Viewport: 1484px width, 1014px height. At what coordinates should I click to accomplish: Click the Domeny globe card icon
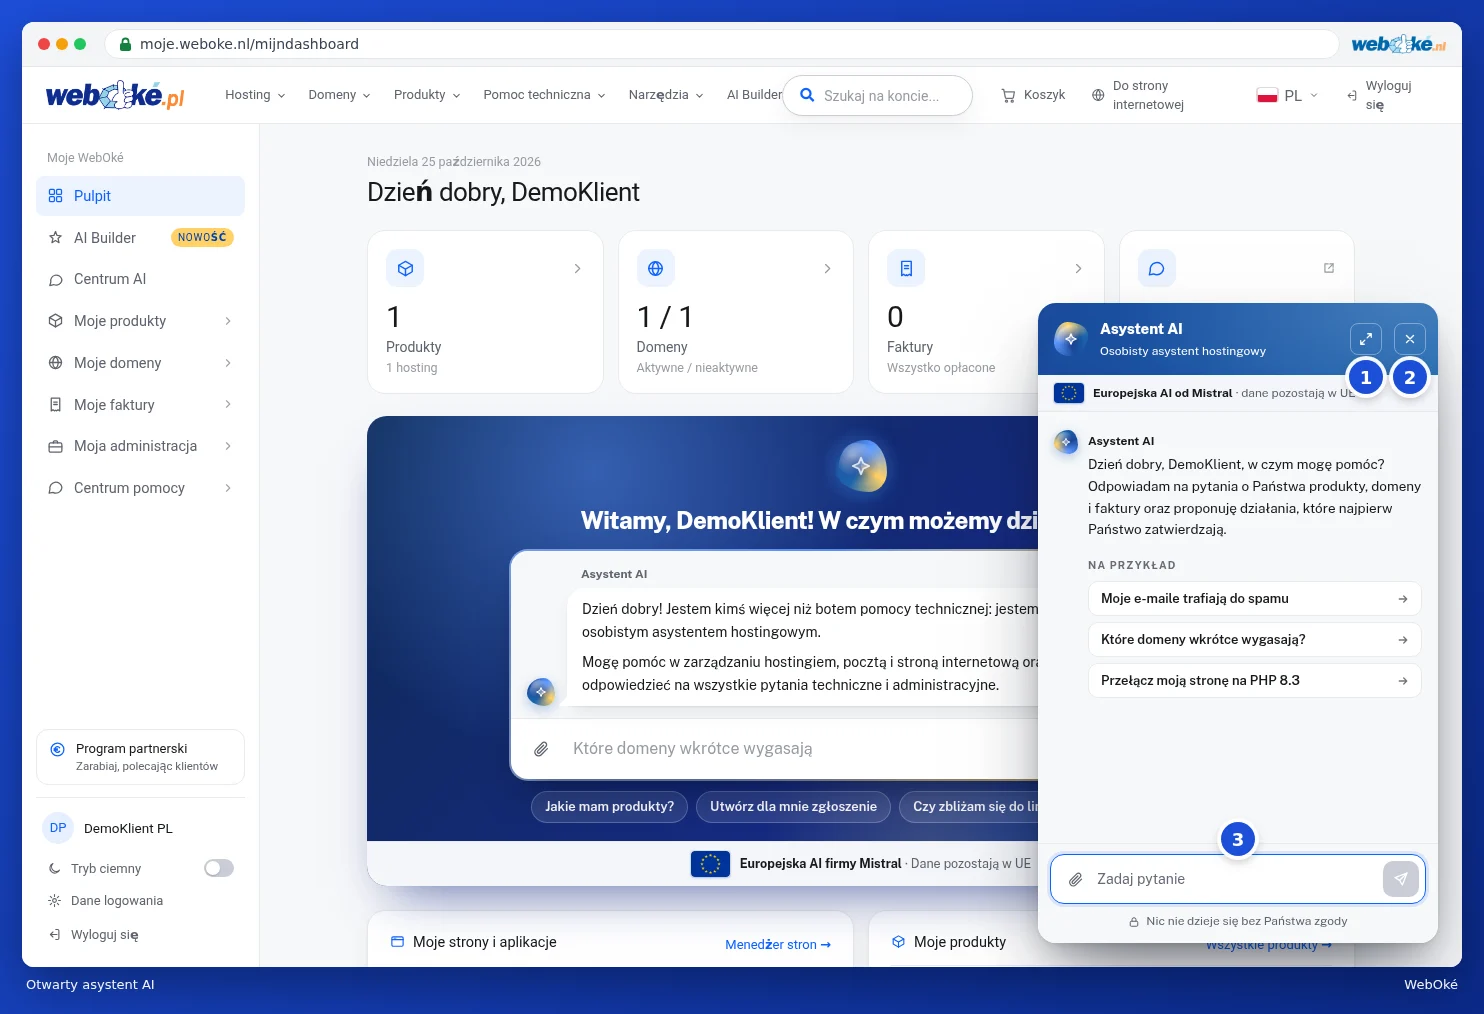click(655, 268)
